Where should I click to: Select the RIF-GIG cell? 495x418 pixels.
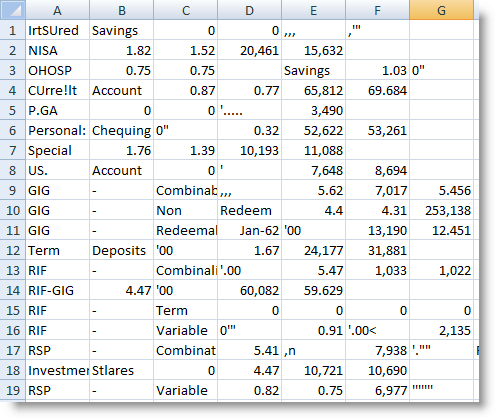pos(57,290)
